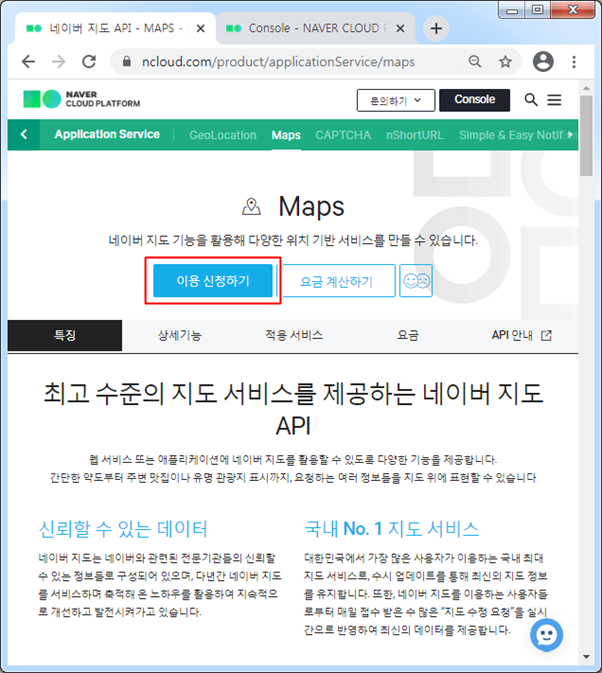Viewport: 602px width, 673px height.
Task: Show more products with right arrow
Action: pos(571,135)
